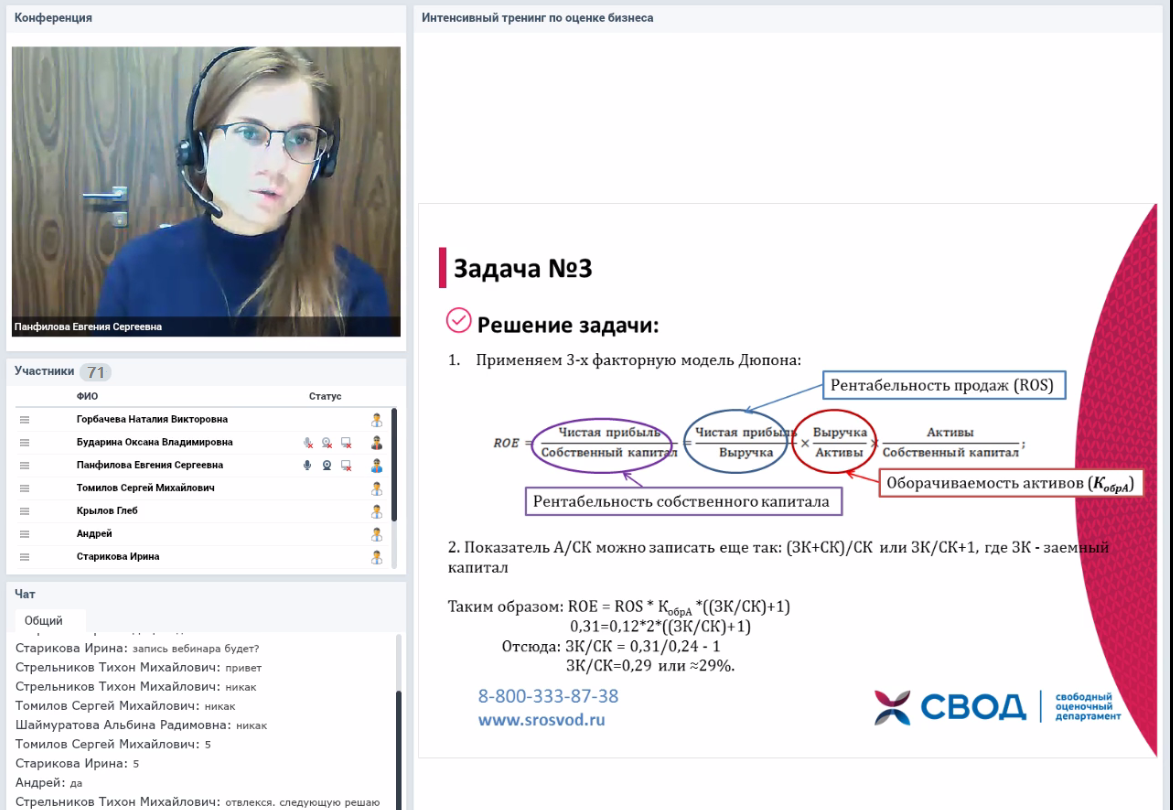Click chat message from Шаймуратова Альбина Радимовна
1173x810 pixels.
coord(141,725)
